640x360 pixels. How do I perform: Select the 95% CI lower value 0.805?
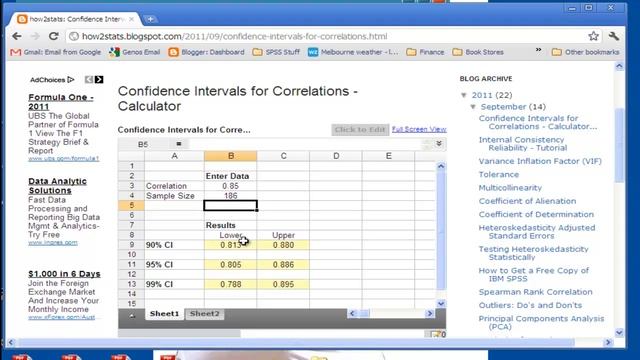point(231,264)
